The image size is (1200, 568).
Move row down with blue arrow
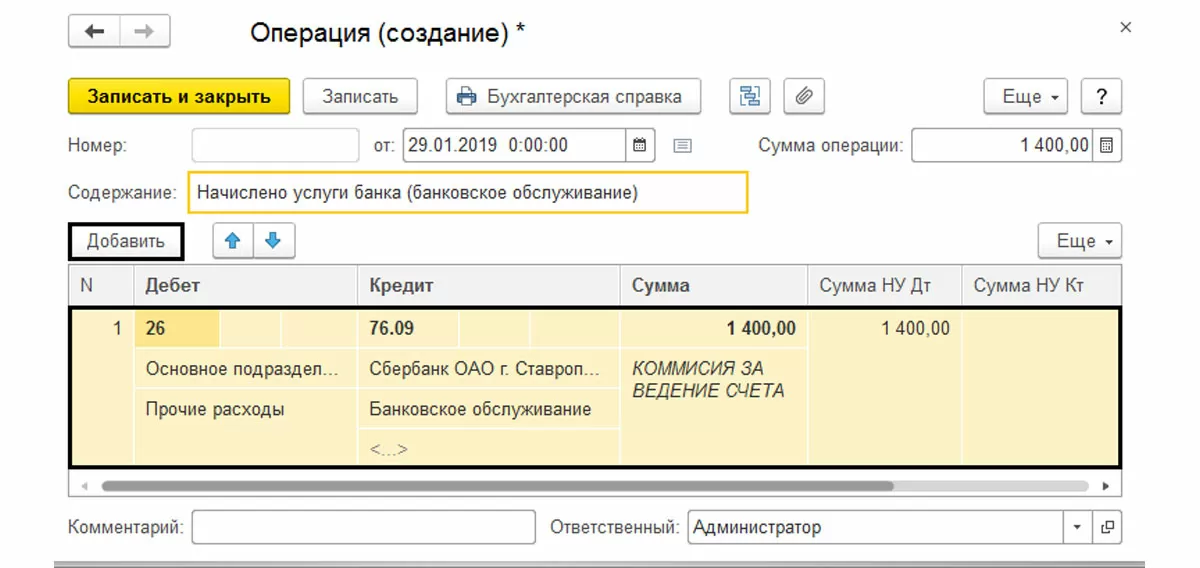pos(274,241)
